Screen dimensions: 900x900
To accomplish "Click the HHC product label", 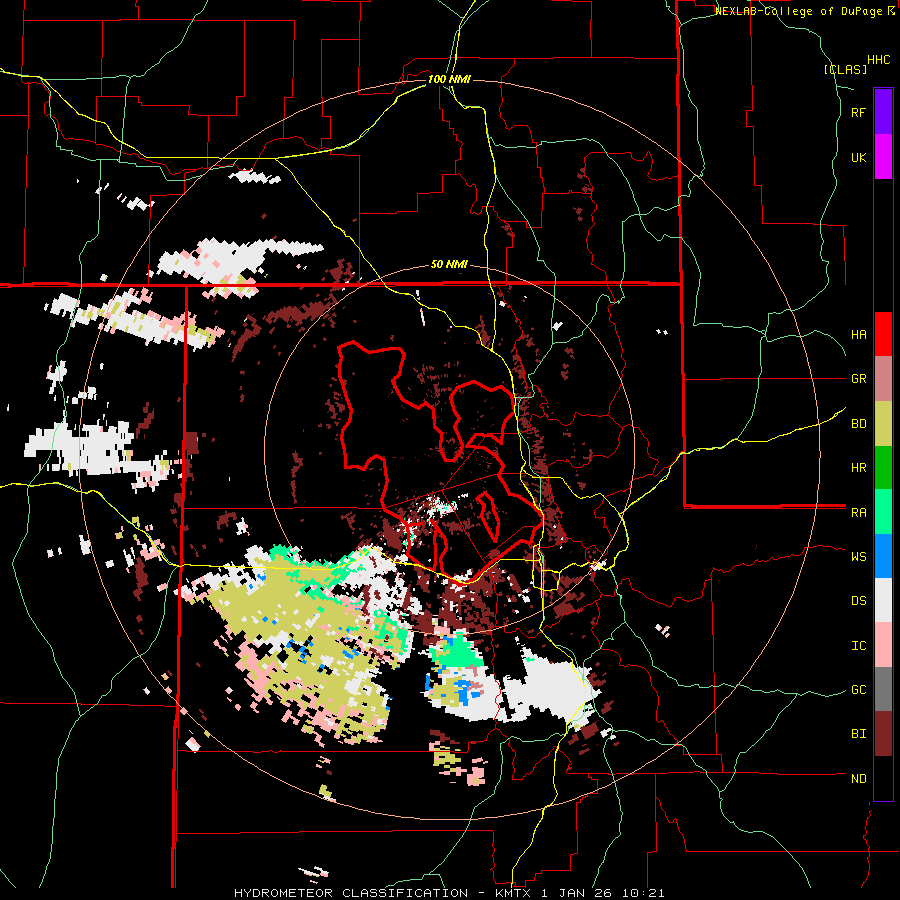I will click(878, 60).
